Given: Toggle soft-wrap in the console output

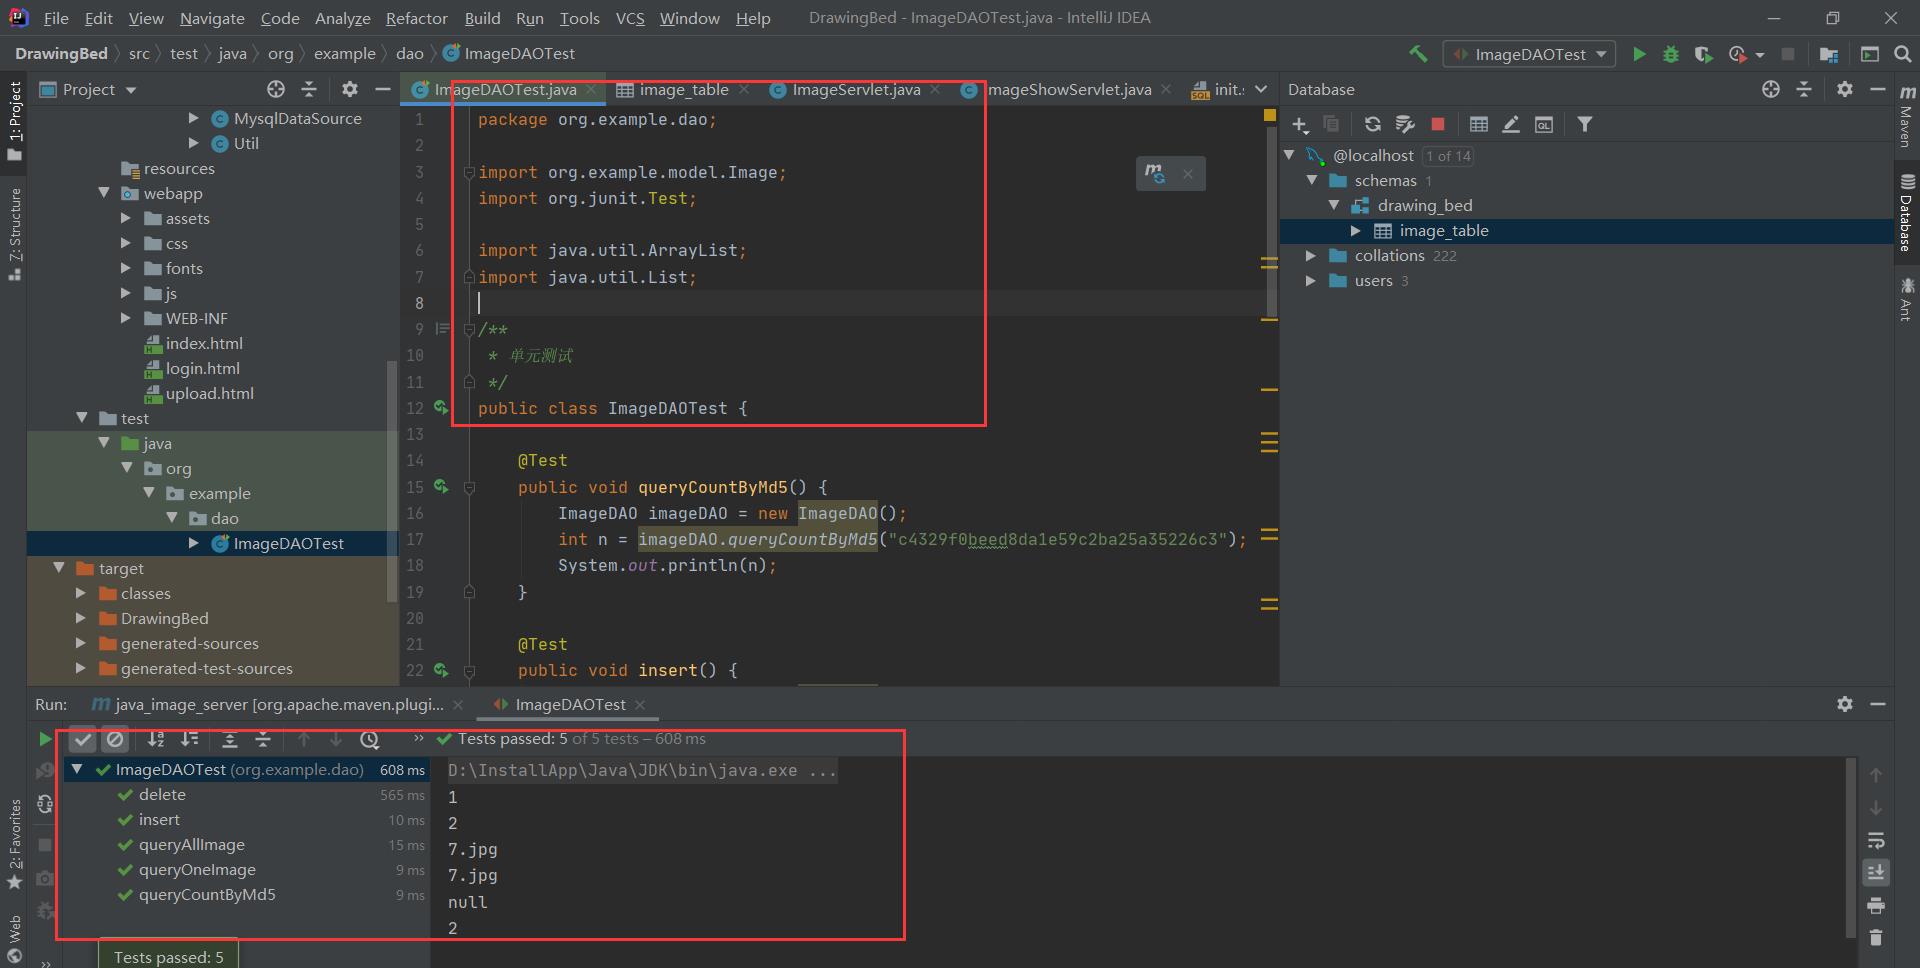Looking at the screenshot, I should pos(1876,840).
